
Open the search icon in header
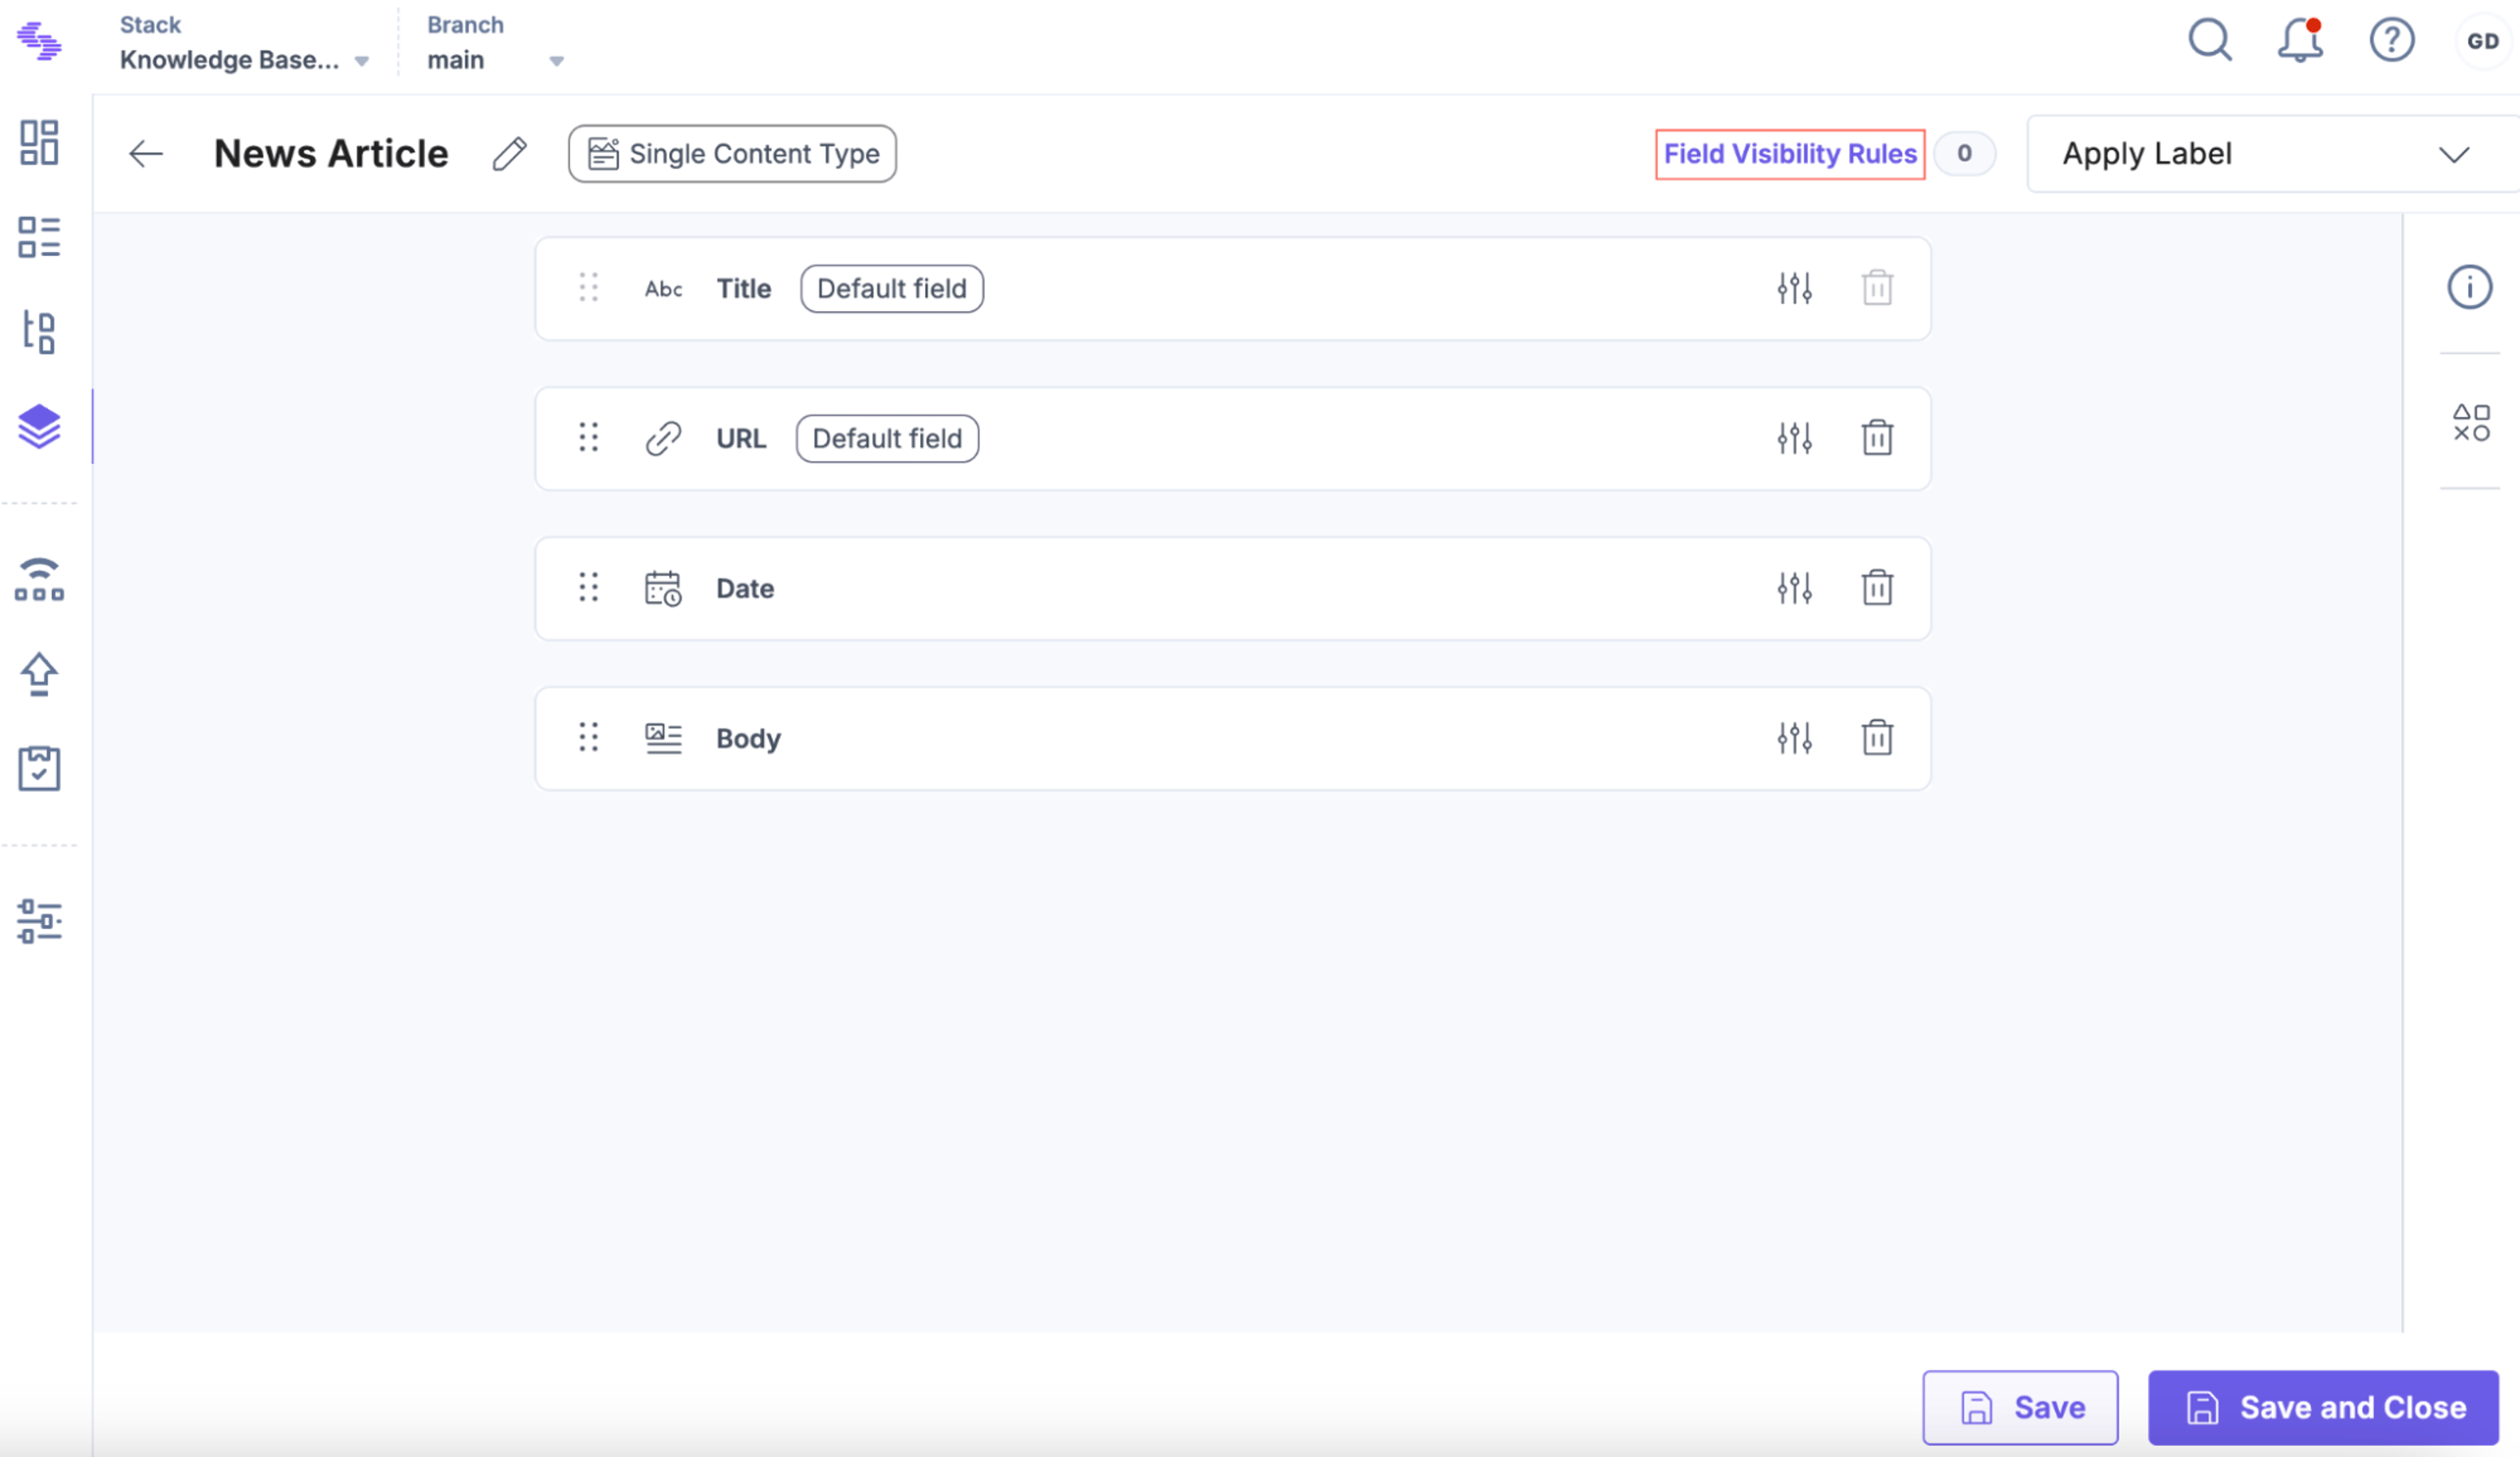tap(2210, 41)
